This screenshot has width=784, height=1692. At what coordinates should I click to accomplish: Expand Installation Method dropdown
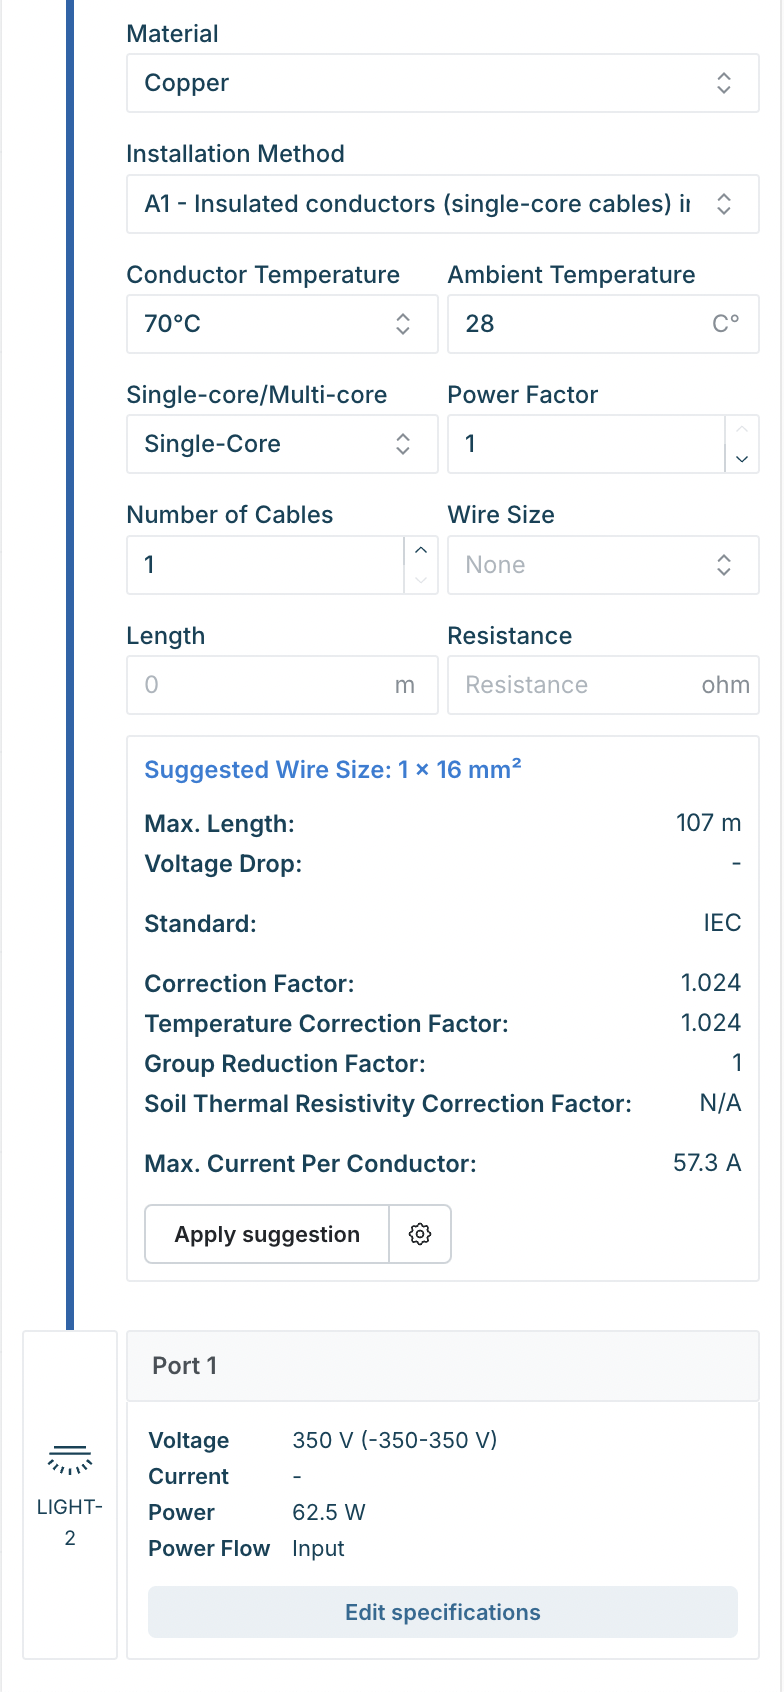[442, 204]
